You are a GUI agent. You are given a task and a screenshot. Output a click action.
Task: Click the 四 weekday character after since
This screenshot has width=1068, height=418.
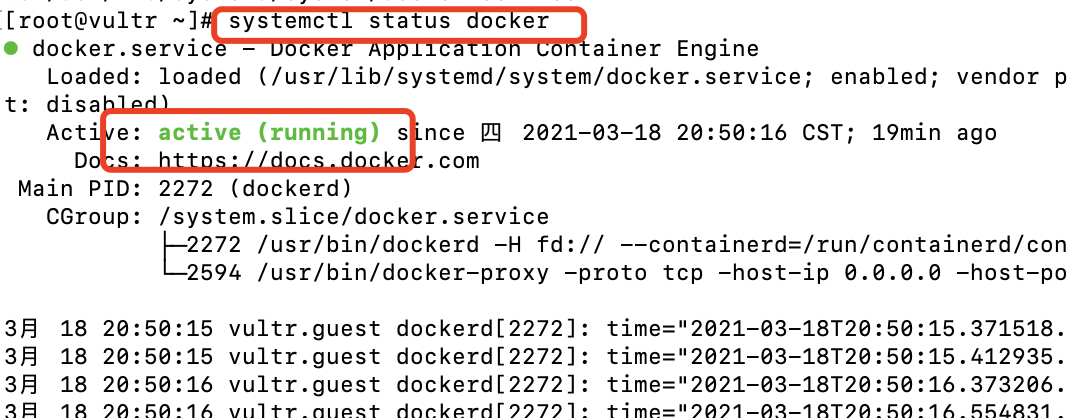click(x=491, y=132)
